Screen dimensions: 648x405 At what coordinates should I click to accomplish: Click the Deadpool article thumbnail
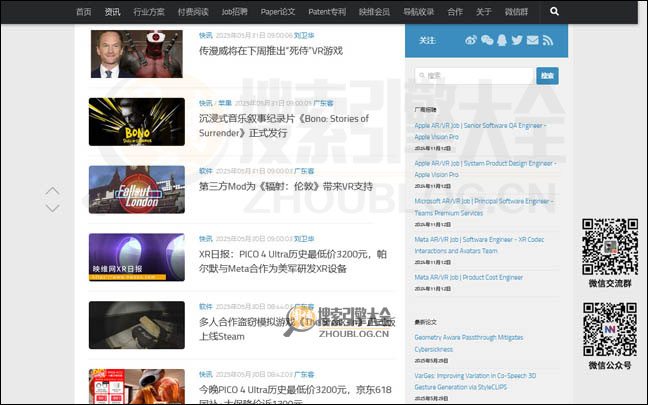137,54
